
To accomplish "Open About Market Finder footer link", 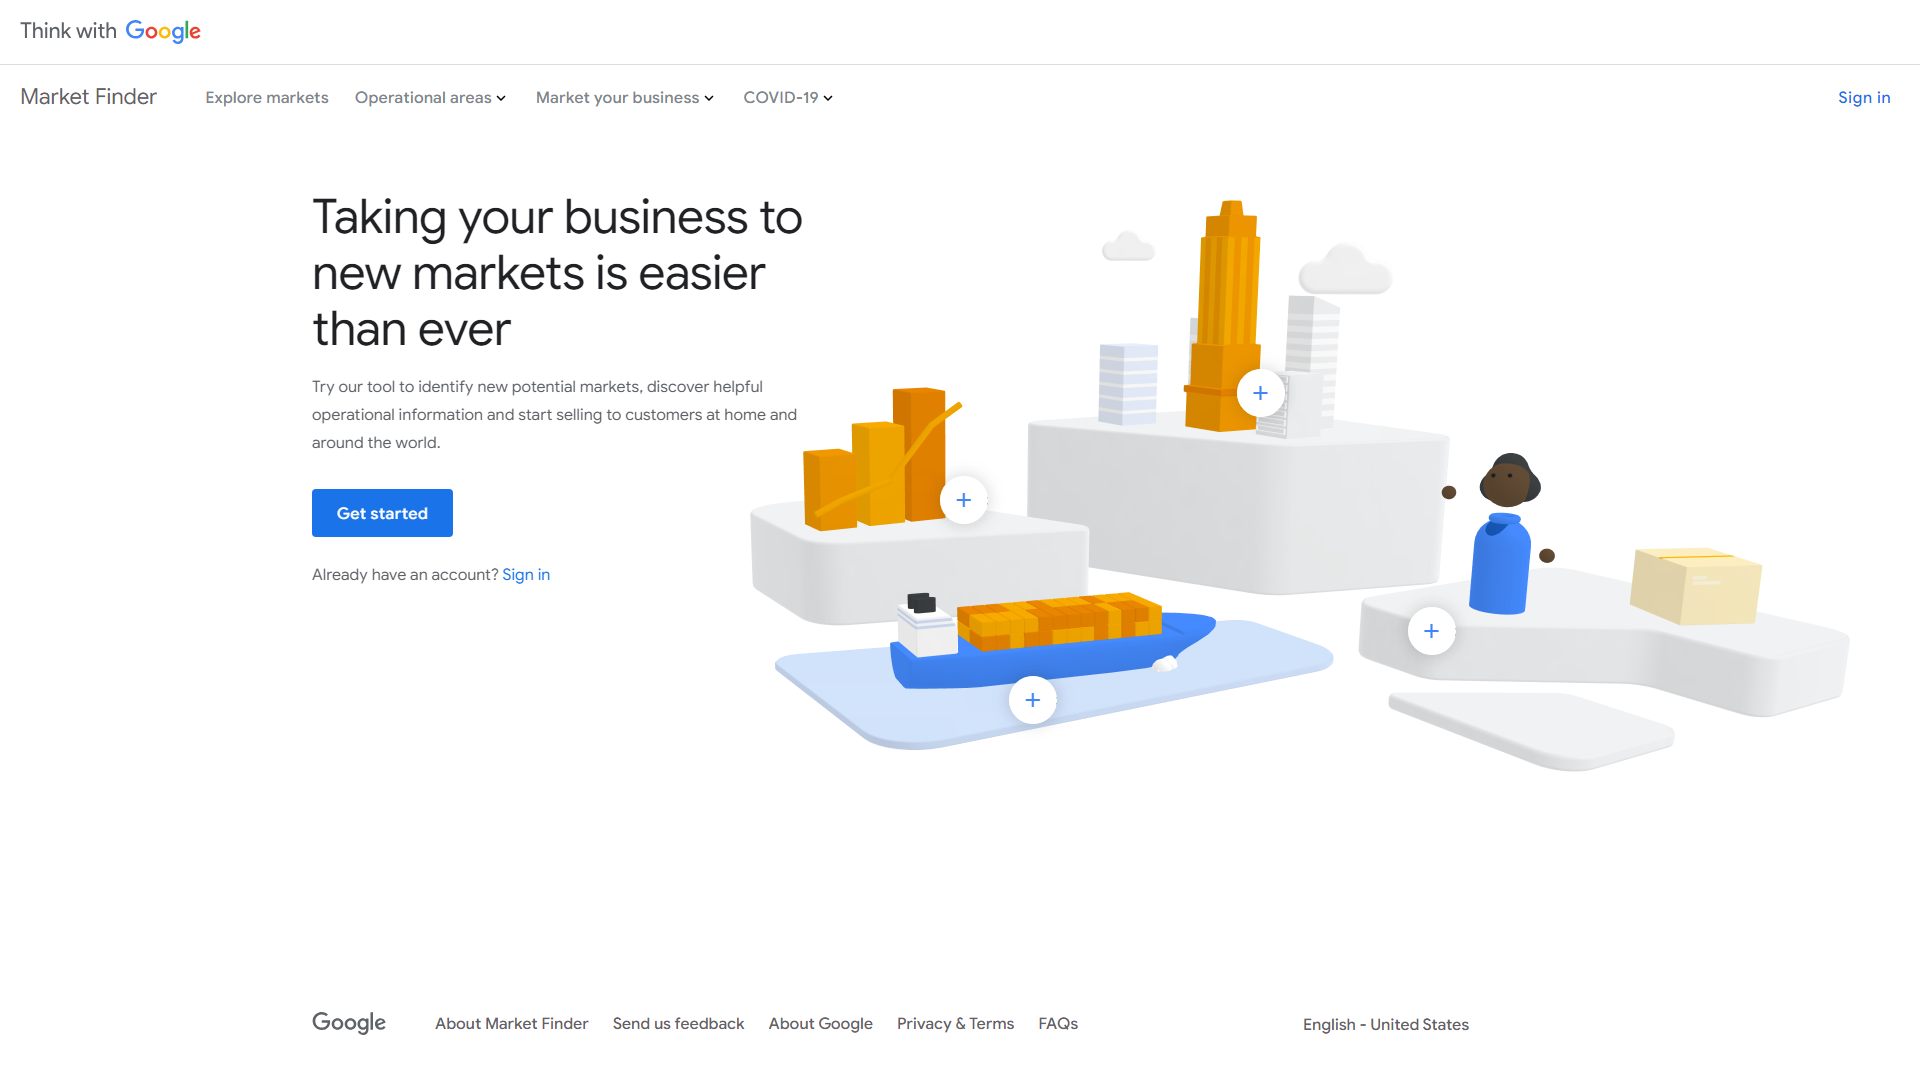I will (x=511, y=1024).
